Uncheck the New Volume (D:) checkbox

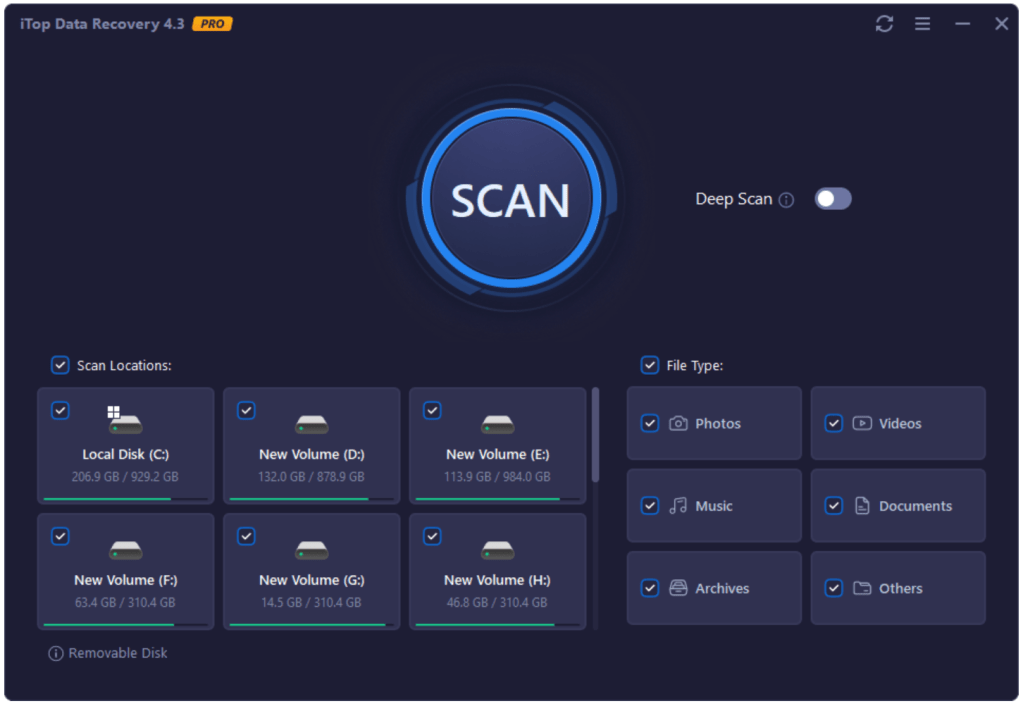[x=246, y=410]
